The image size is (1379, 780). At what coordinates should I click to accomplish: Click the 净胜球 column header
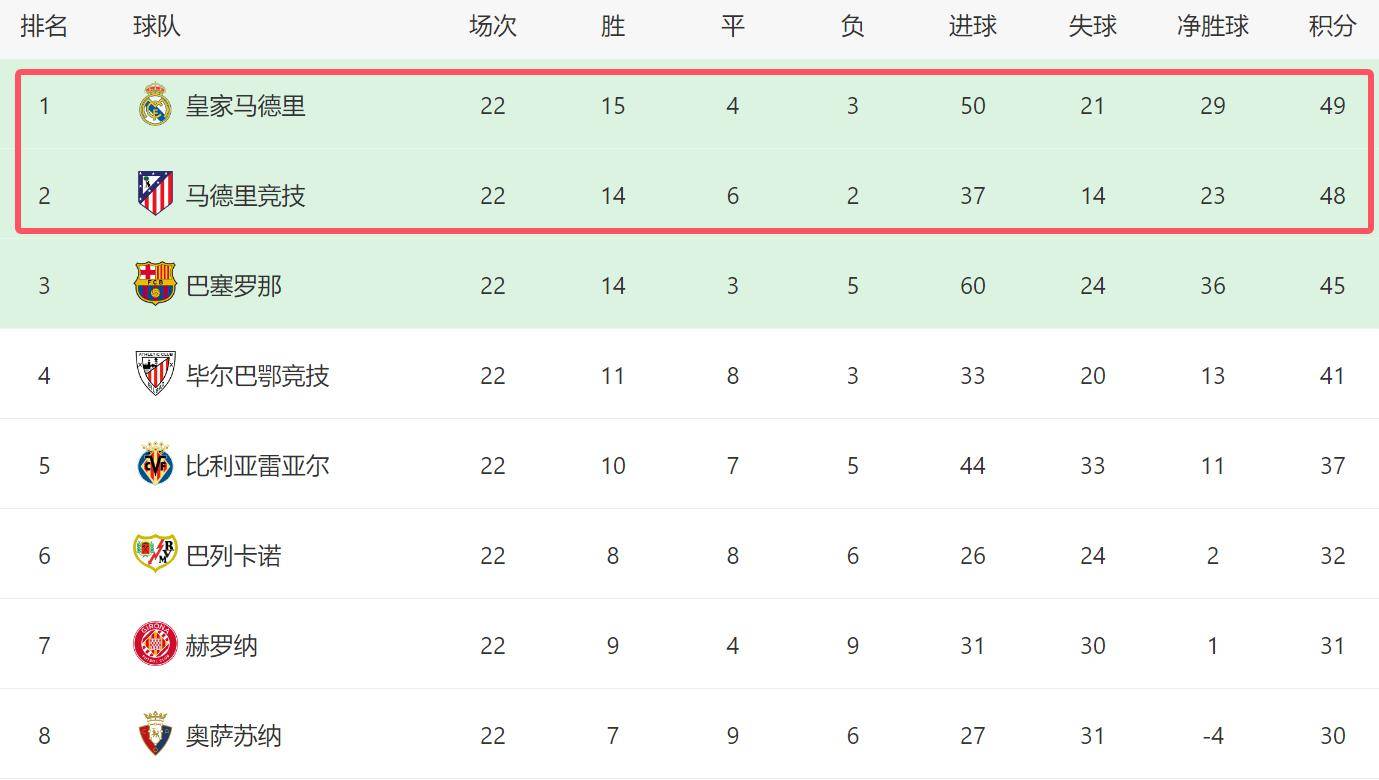click(1212, 26)
